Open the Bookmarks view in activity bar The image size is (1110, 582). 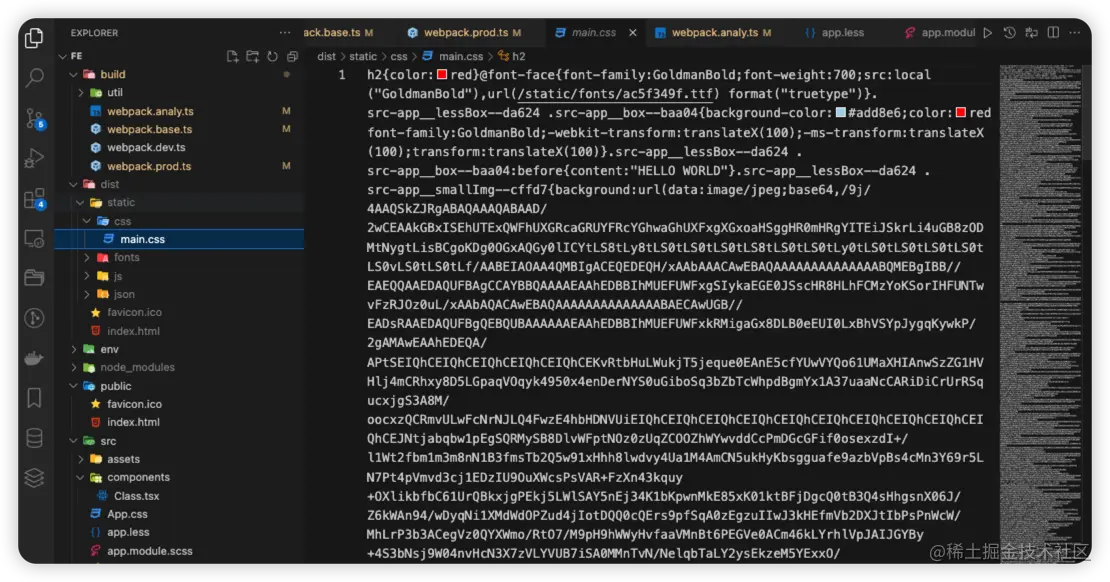click(x=34, y=397)
